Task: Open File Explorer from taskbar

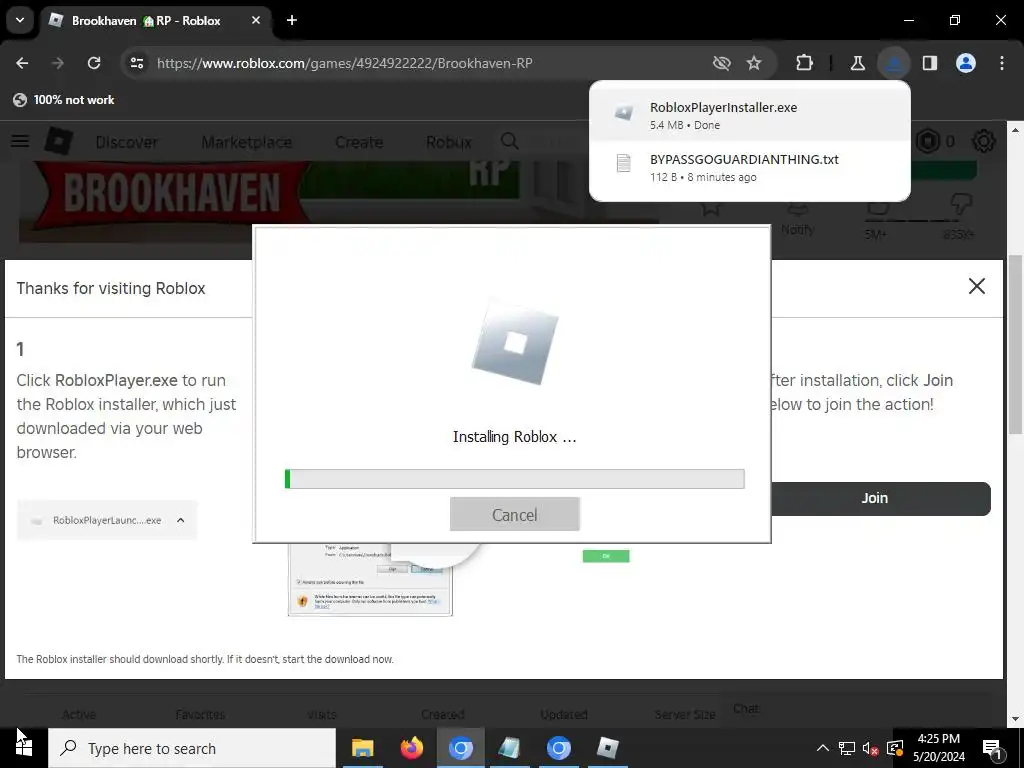Action: click(362, 748)
